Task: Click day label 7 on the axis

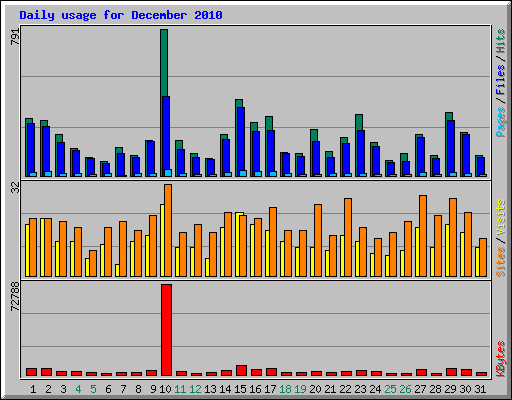Action: point(123,389)
